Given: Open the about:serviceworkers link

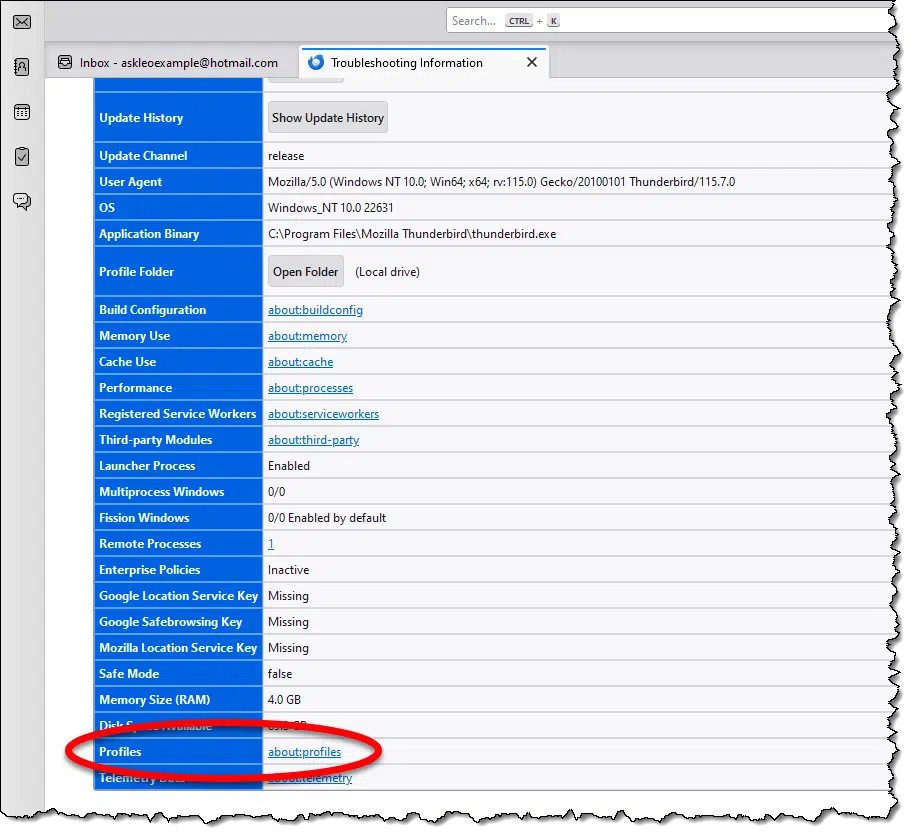Looking at the screenshot, I should (x=323, y=414).
